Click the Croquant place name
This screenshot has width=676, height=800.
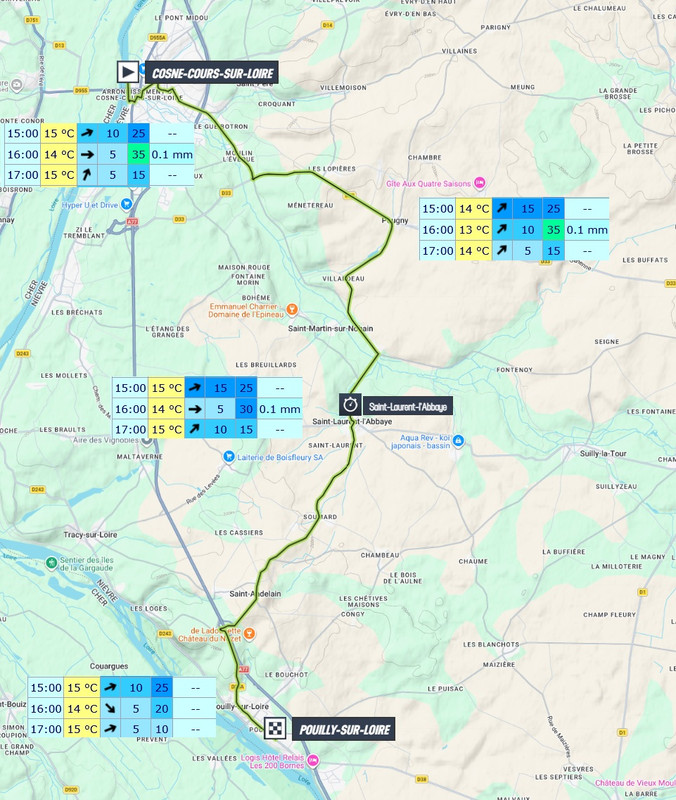(x=277, y=104)
